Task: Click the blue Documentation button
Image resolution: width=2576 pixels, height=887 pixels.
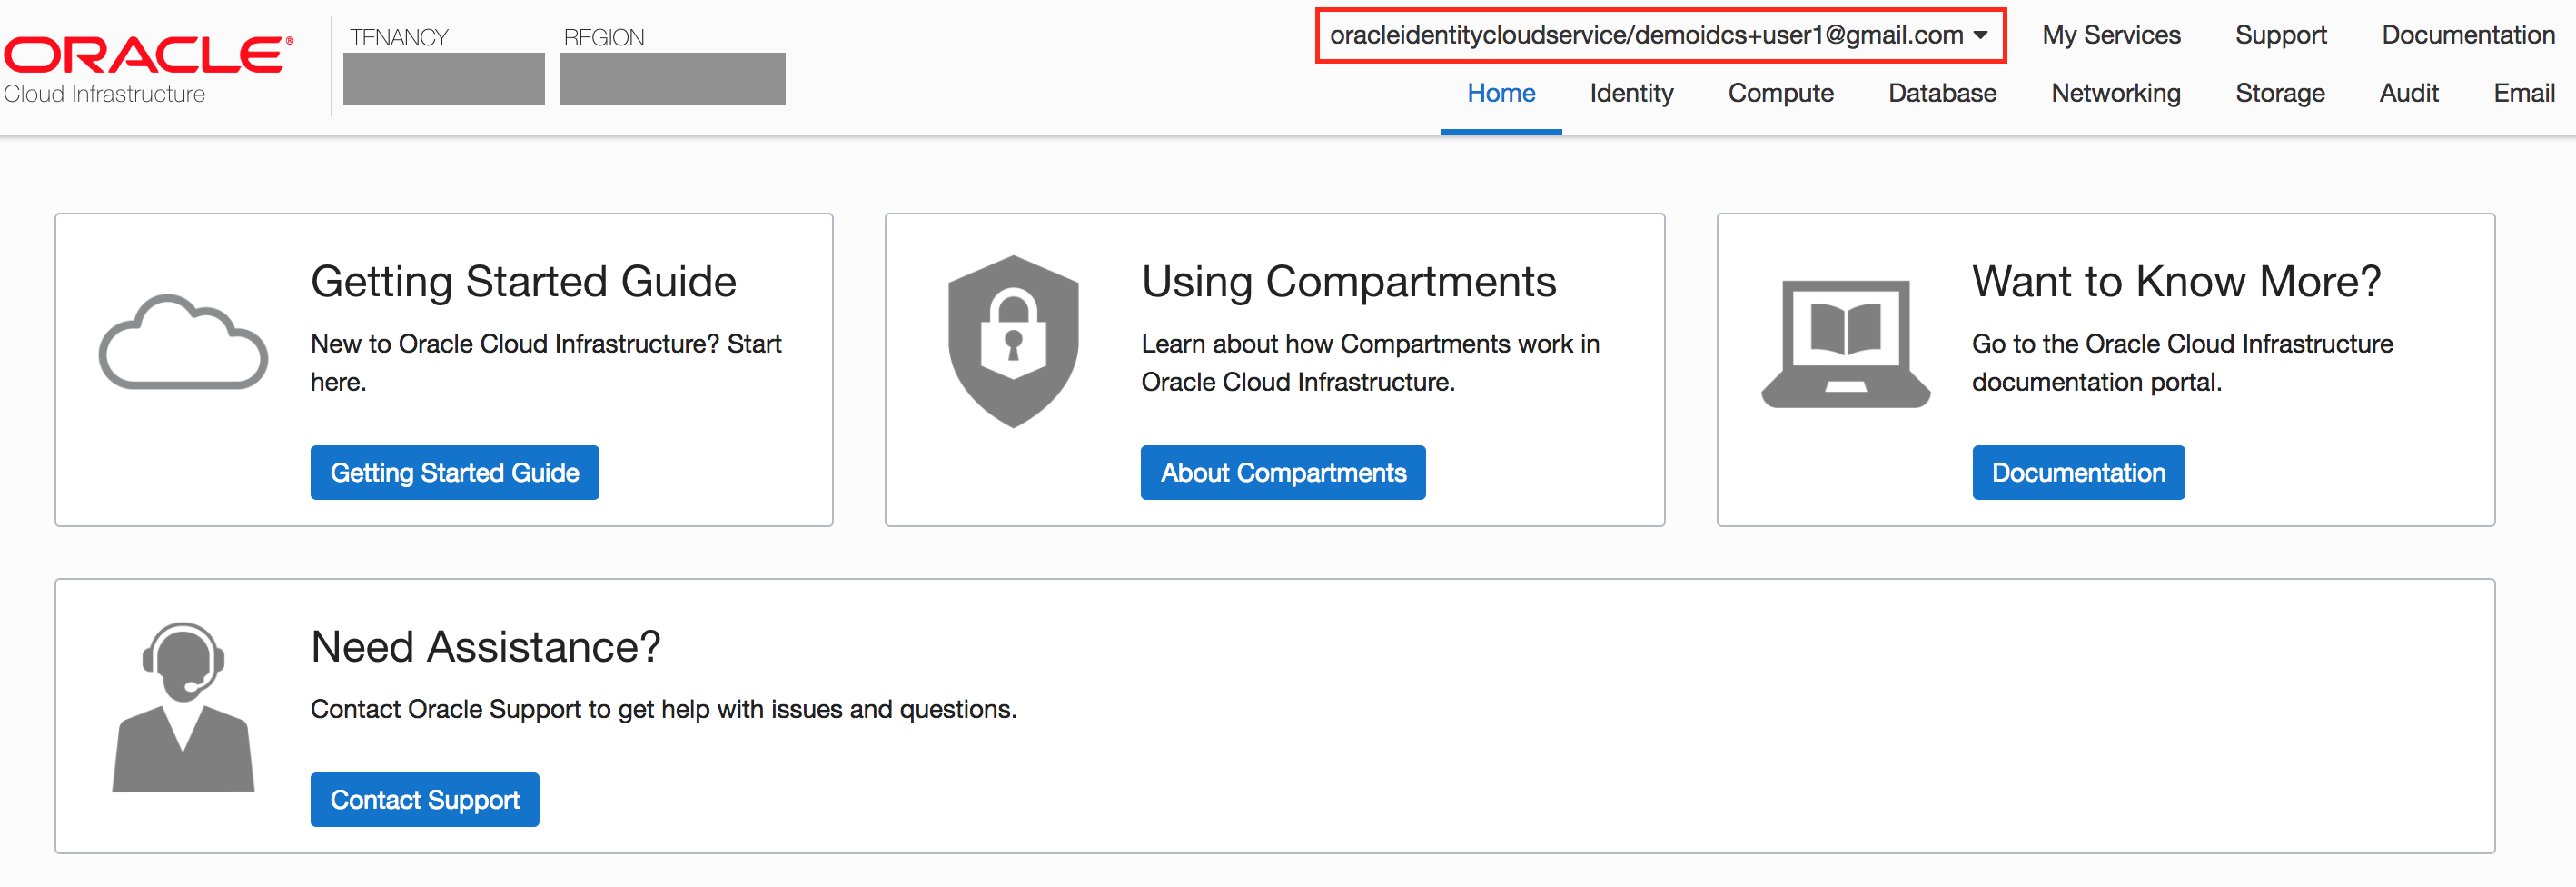Action: click(x=2078, y=472)
